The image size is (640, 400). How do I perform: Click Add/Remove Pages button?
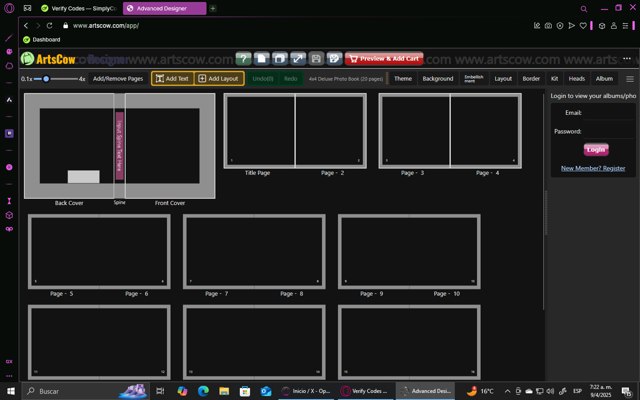pyautogui.click(x=118, y=79)
